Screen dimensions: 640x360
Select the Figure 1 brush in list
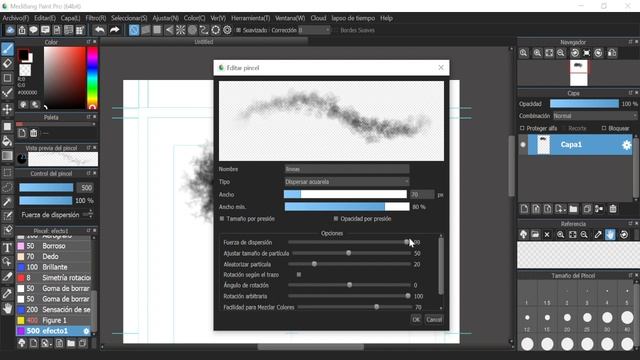pyautogui.click(x=53, y=320)
